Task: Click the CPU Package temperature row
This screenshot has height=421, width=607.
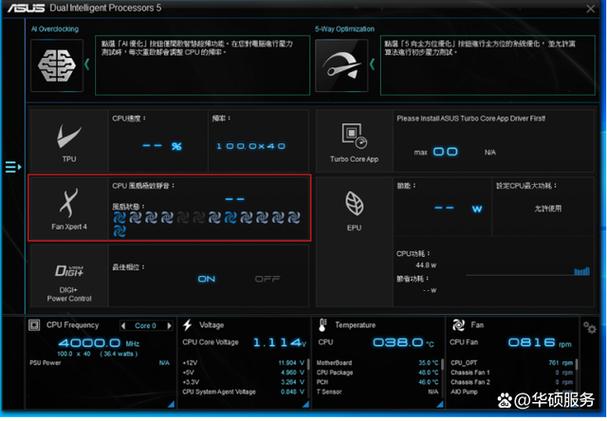Action: click(377, 373)
